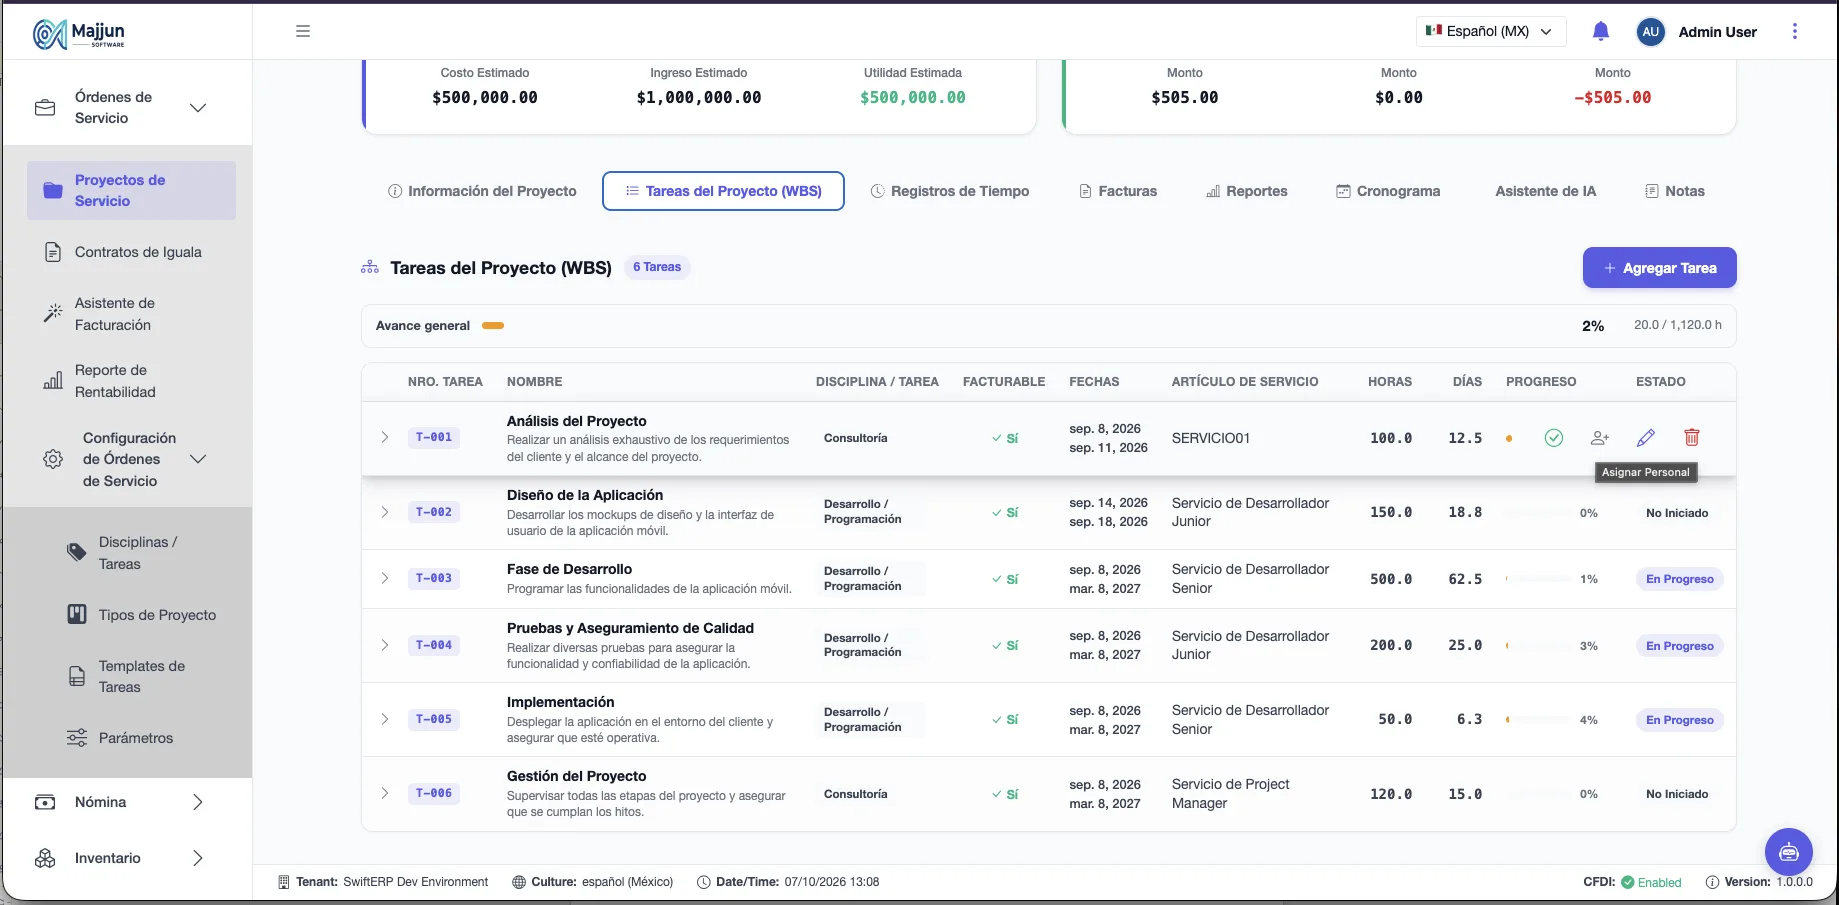Click the AU user avatar

point(1650,32)
